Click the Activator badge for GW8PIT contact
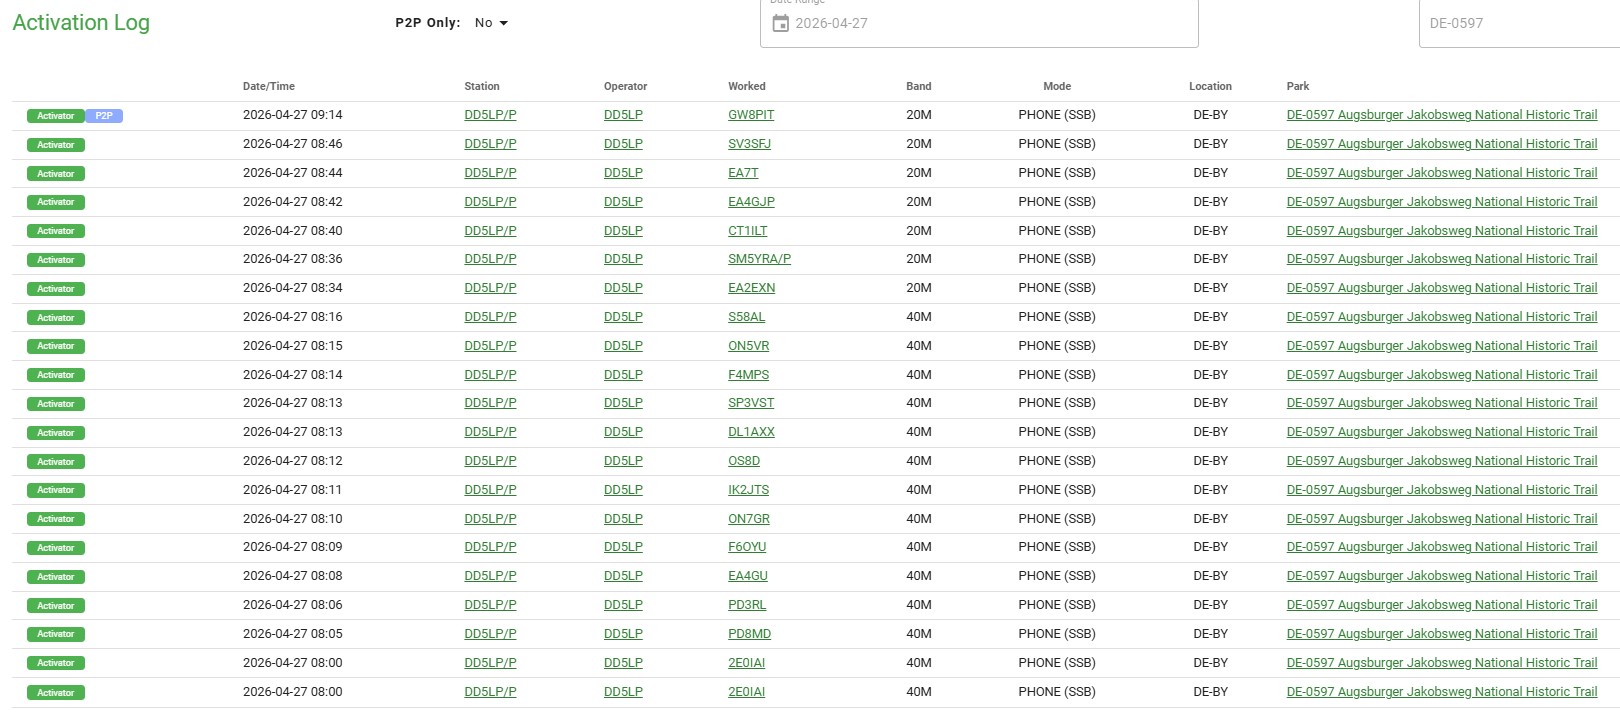Image resolution: width=1620 pixels, height=717 pixels. pyautogui.click(x=56, y=116)
